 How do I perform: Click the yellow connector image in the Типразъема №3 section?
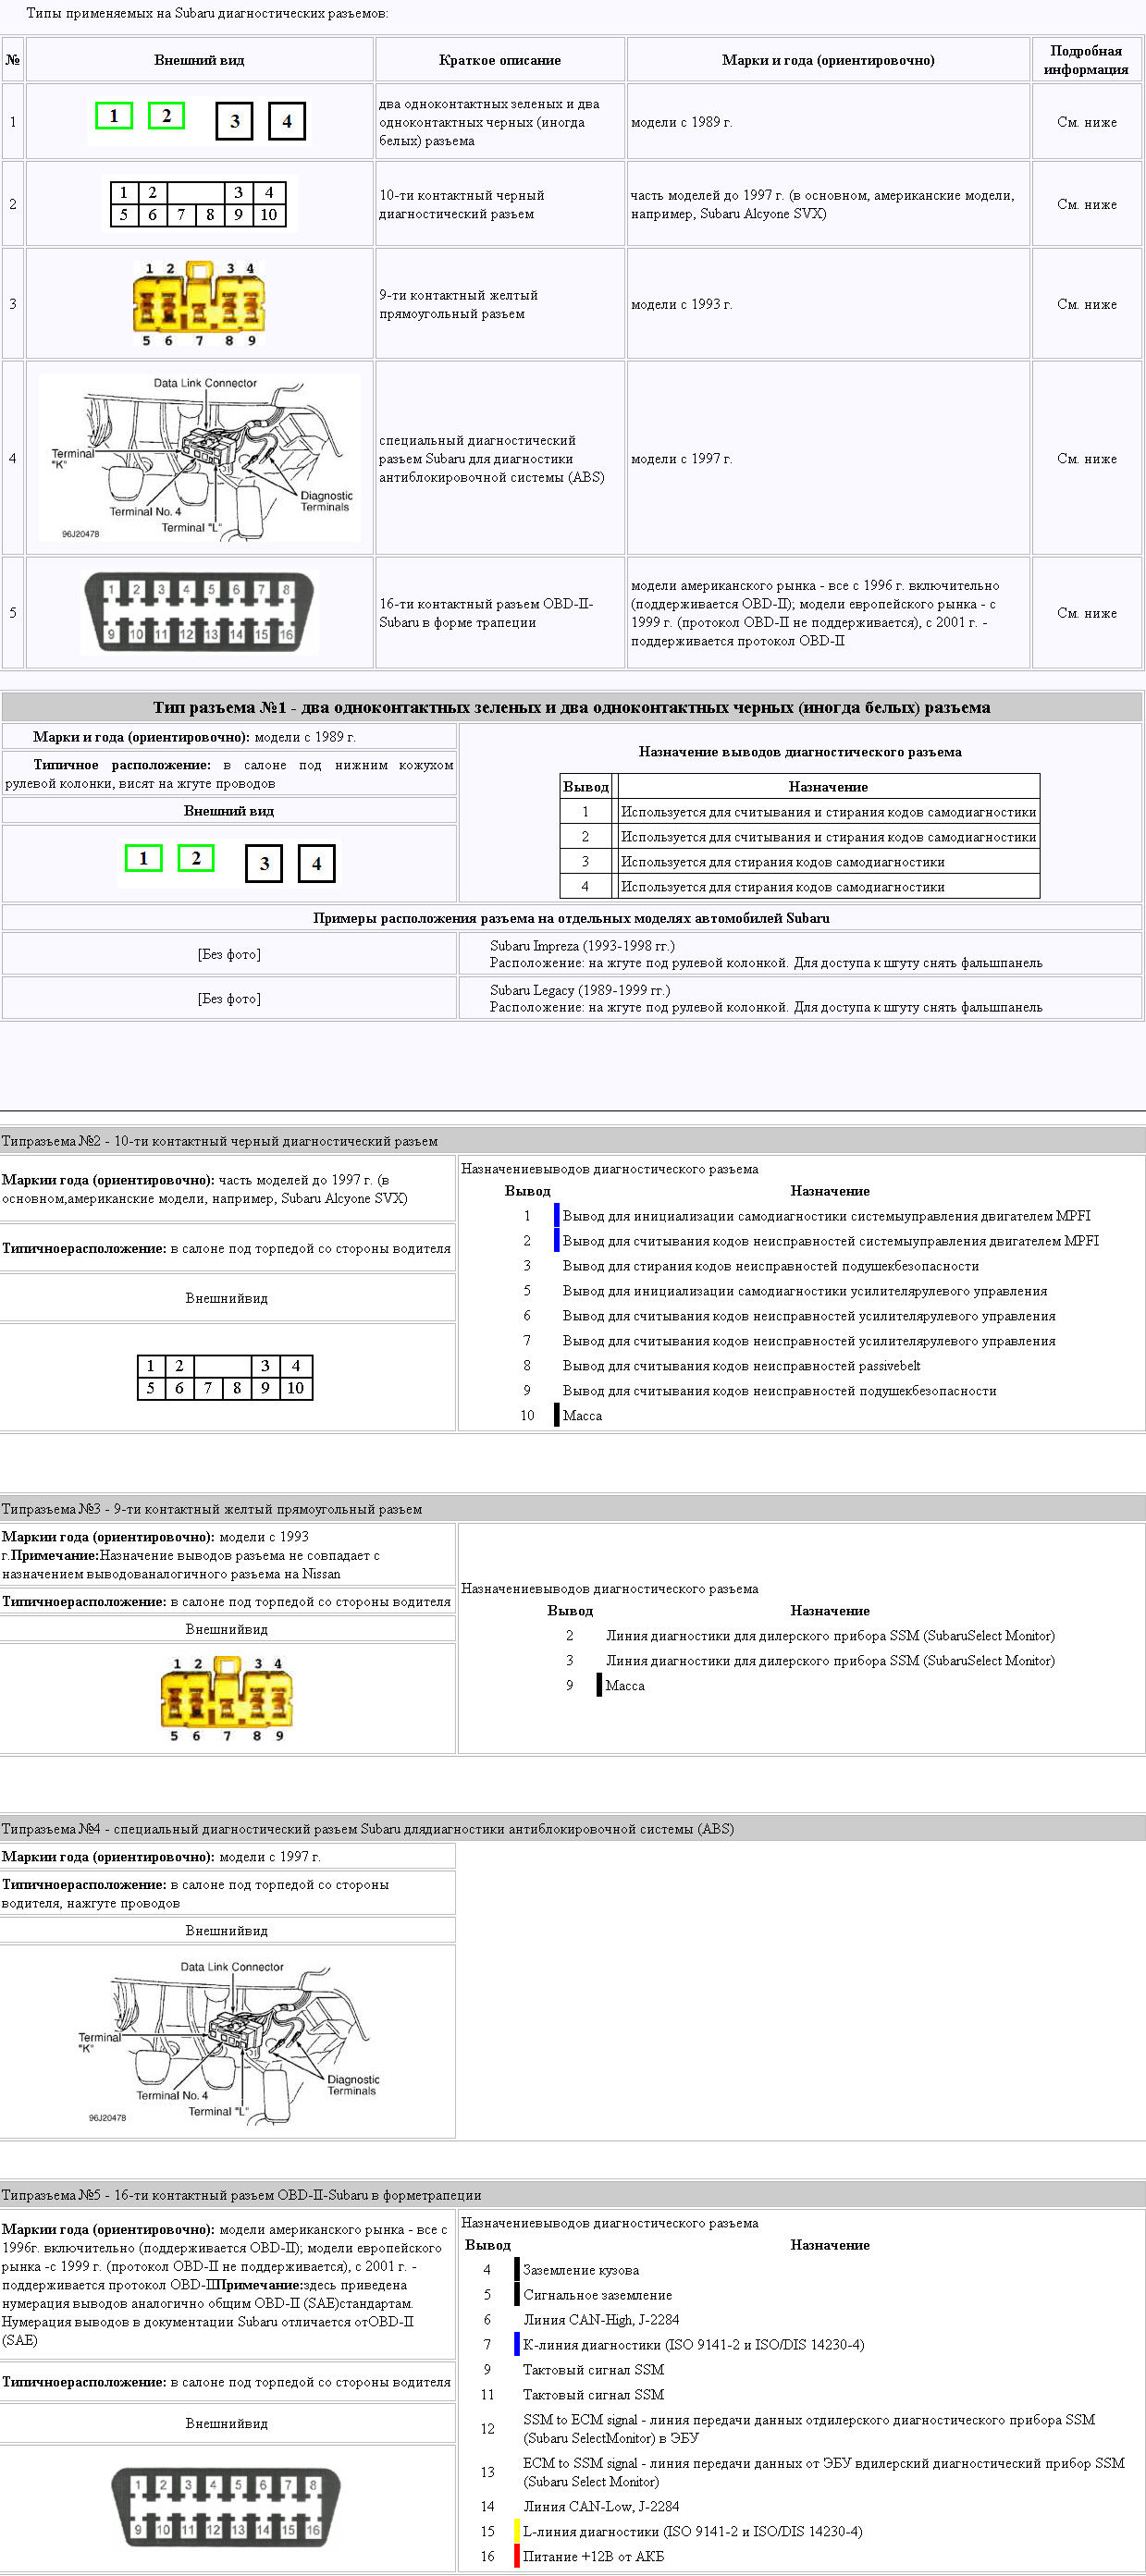[x=227, y=1699]
